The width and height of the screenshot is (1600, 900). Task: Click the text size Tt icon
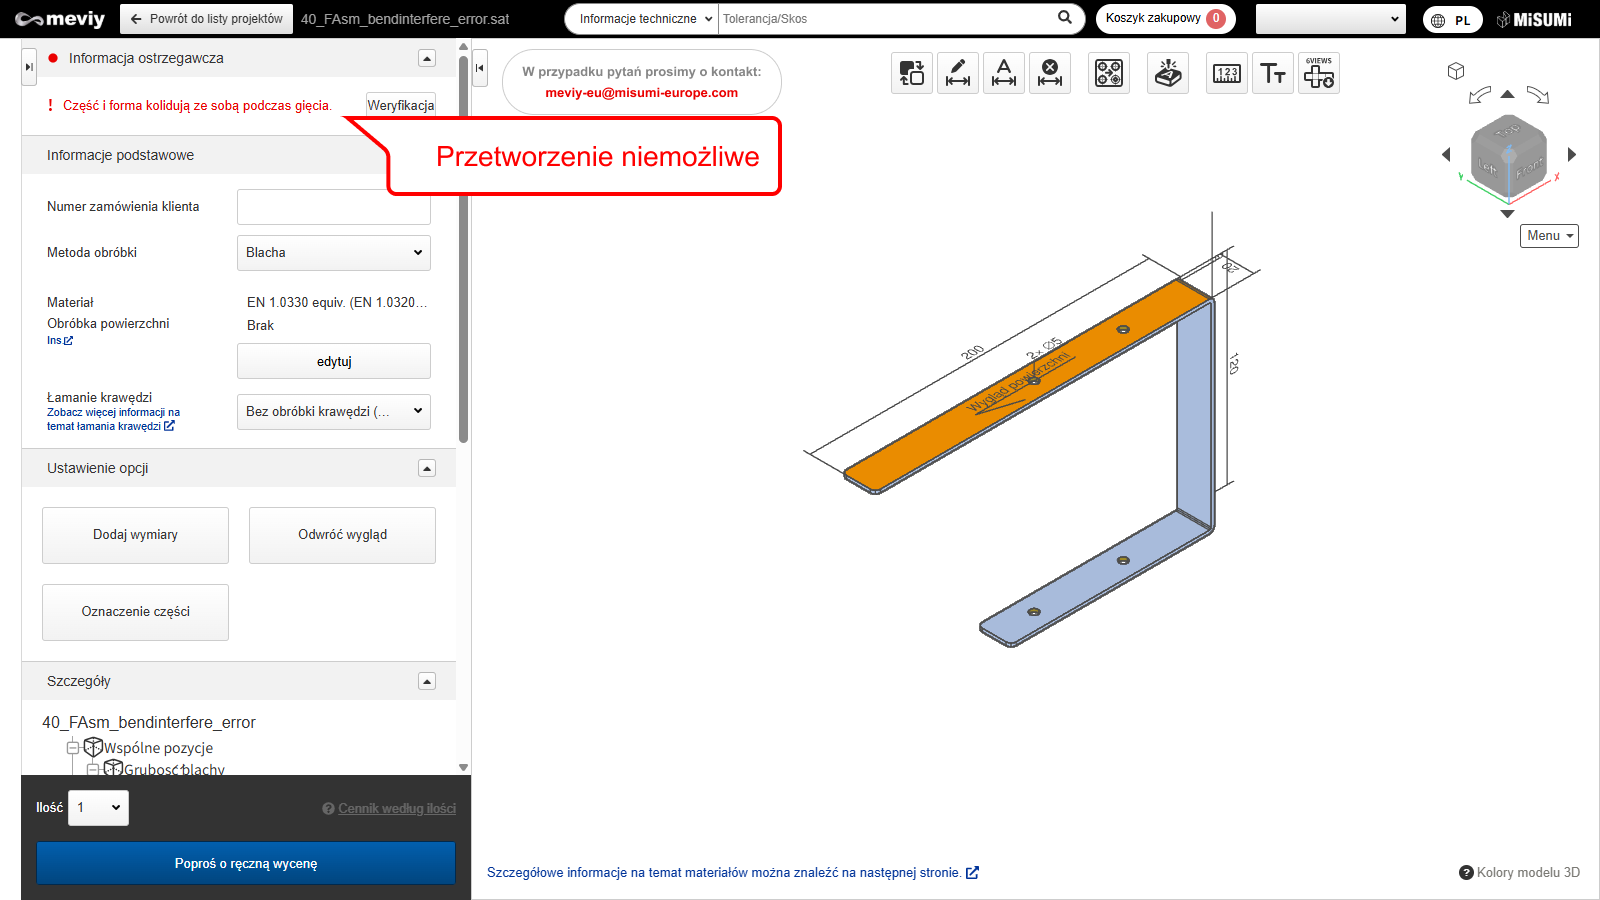(x=1272, y=73)
